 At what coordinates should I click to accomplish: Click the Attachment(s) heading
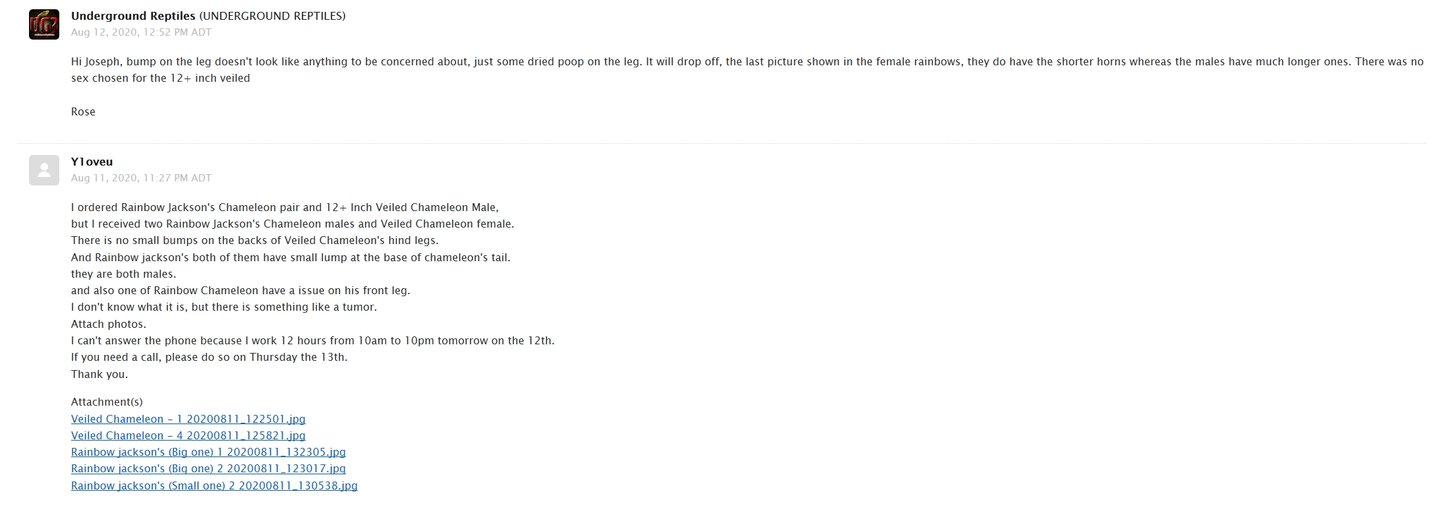[107, 402]
